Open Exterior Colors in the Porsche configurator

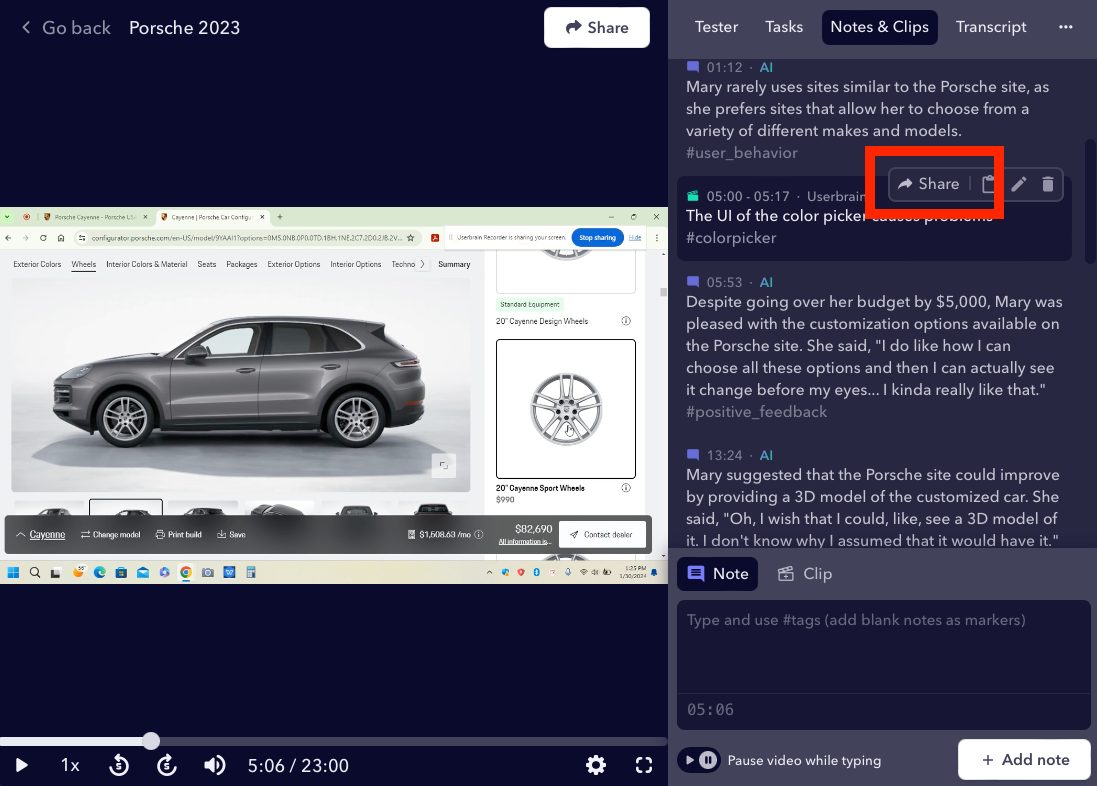[x=37, y=265]
